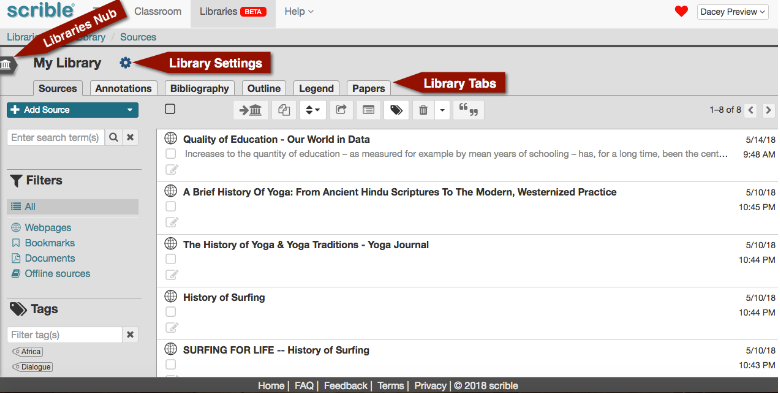Click the card view toolbar icon
The image size is (780, 393).
click(x=369, y=110)
